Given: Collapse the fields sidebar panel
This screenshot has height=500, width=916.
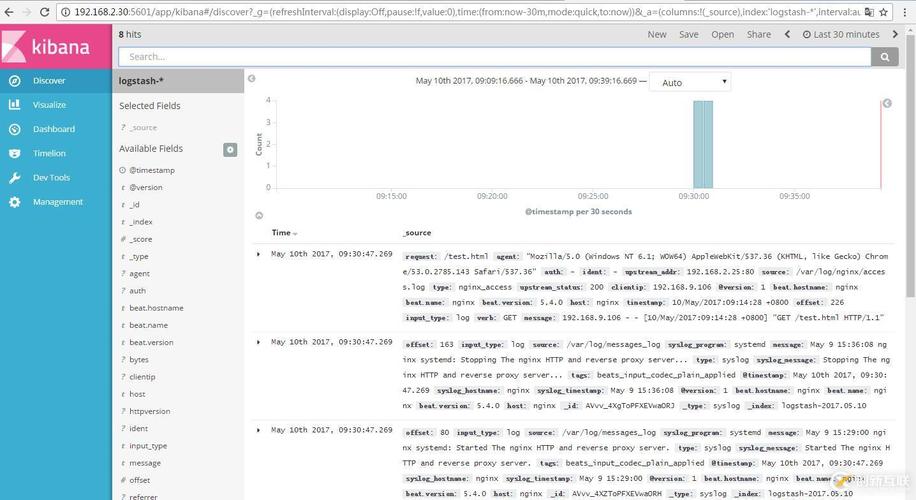Looking at the screenshot, I should tap(251, 78).
